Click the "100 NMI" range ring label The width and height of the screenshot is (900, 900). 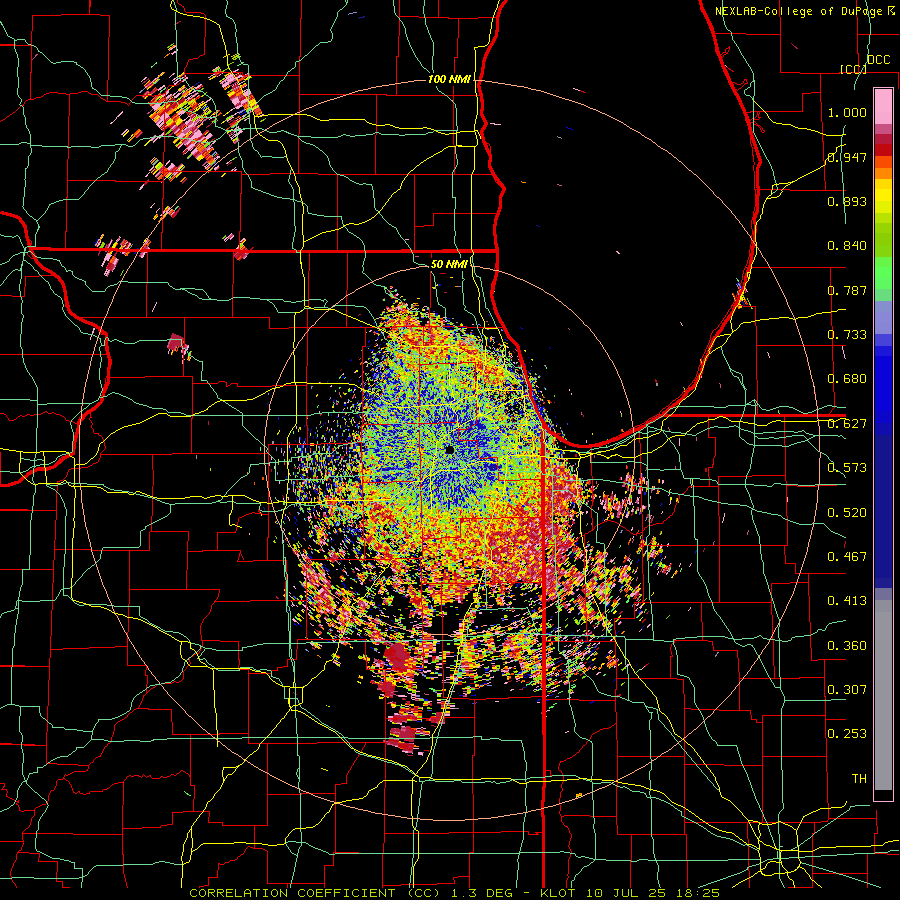[449, 79]
